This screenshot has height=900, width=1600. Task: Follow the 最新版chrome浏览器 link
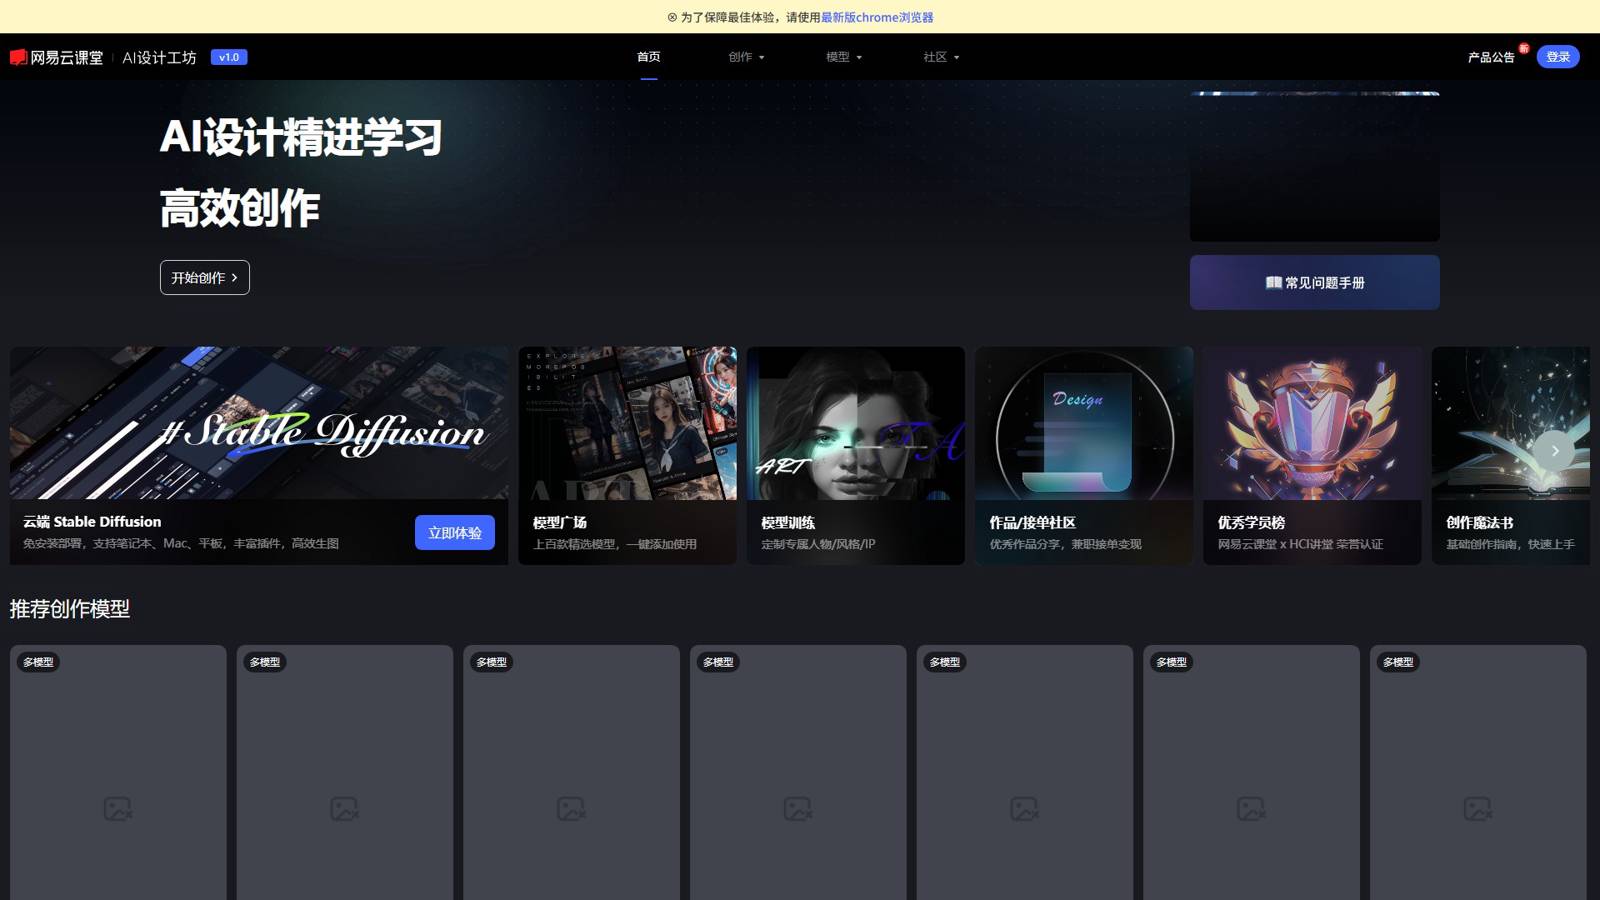coord(877,17)
